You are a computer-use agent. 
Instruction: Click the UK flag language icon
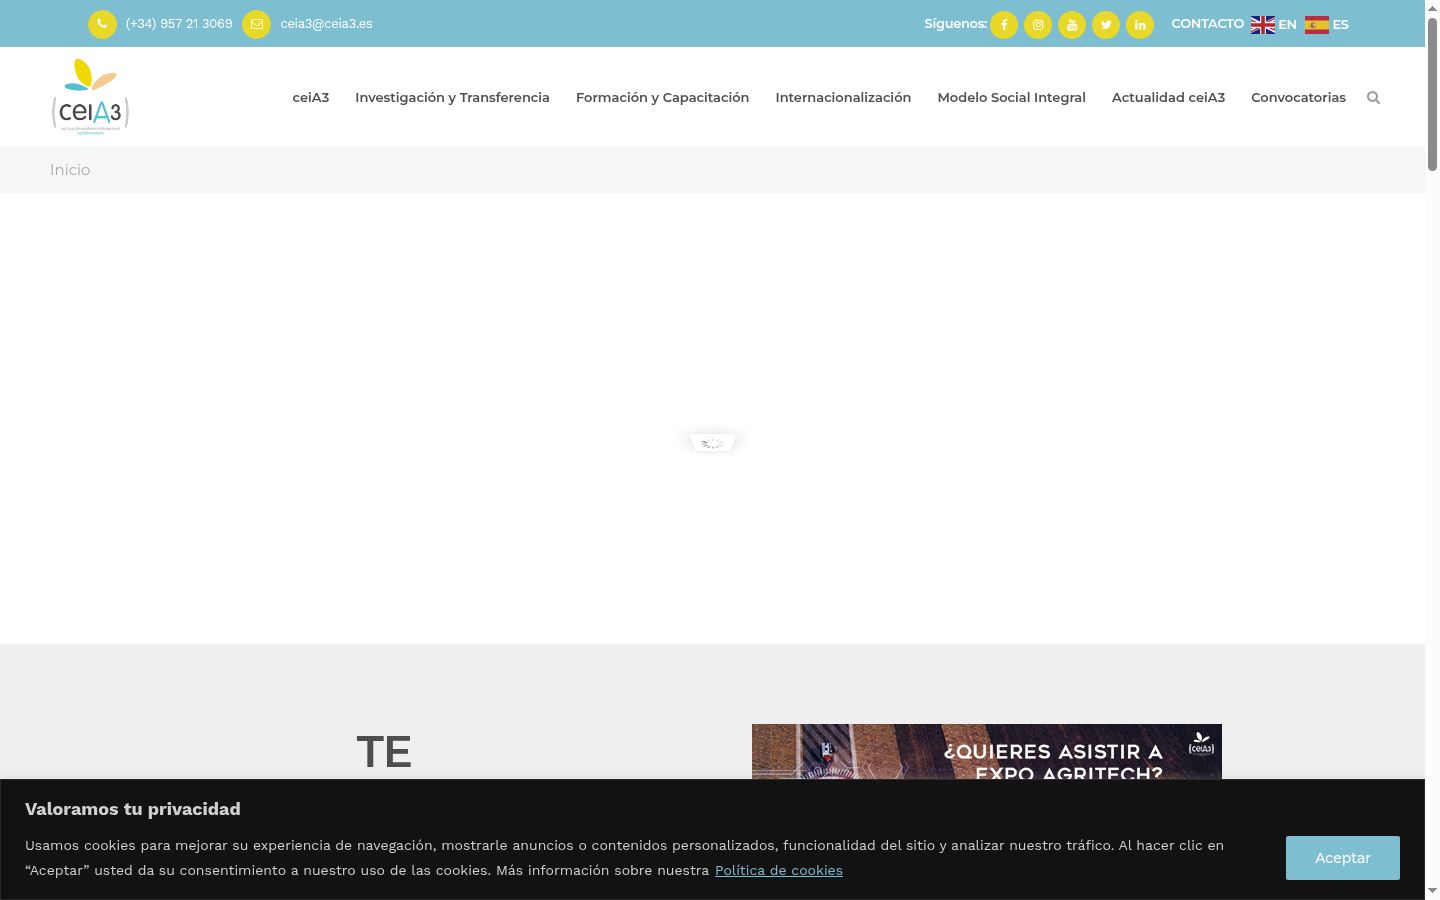(x=1262, y=25)
